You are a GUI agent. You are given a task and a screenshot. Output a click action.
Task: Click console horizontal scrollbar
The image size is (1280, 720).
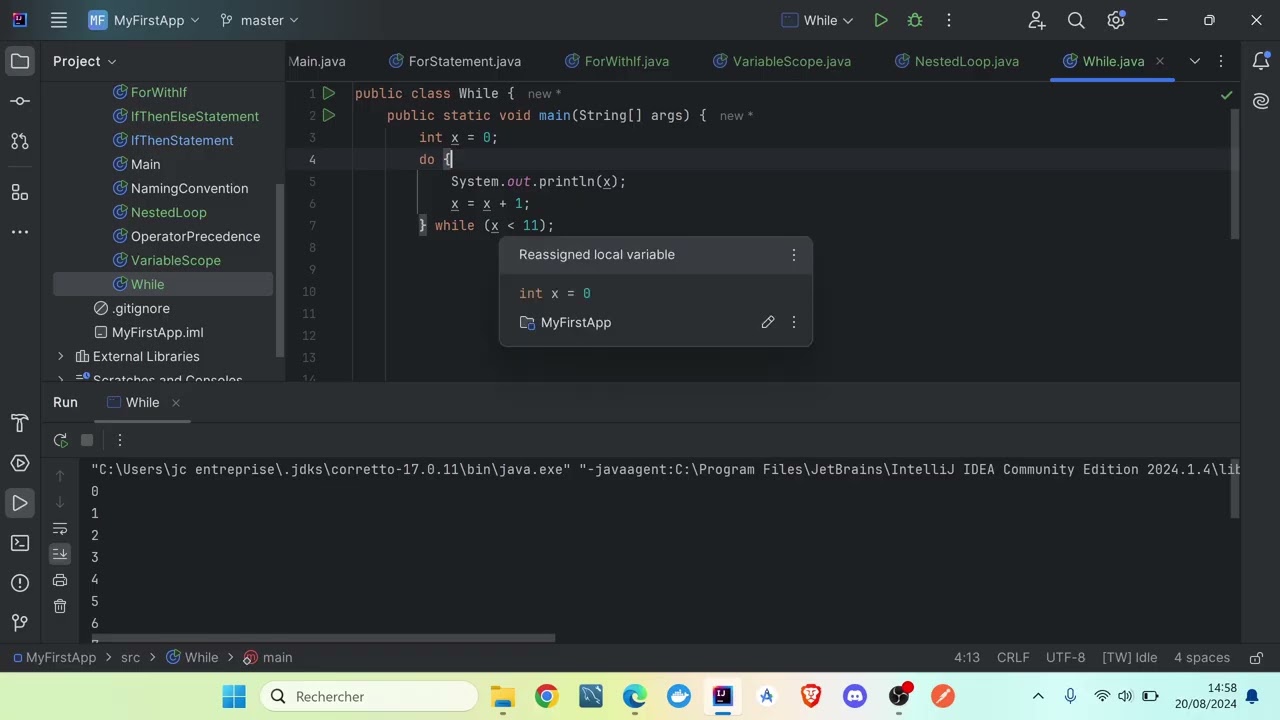(323, 638)
